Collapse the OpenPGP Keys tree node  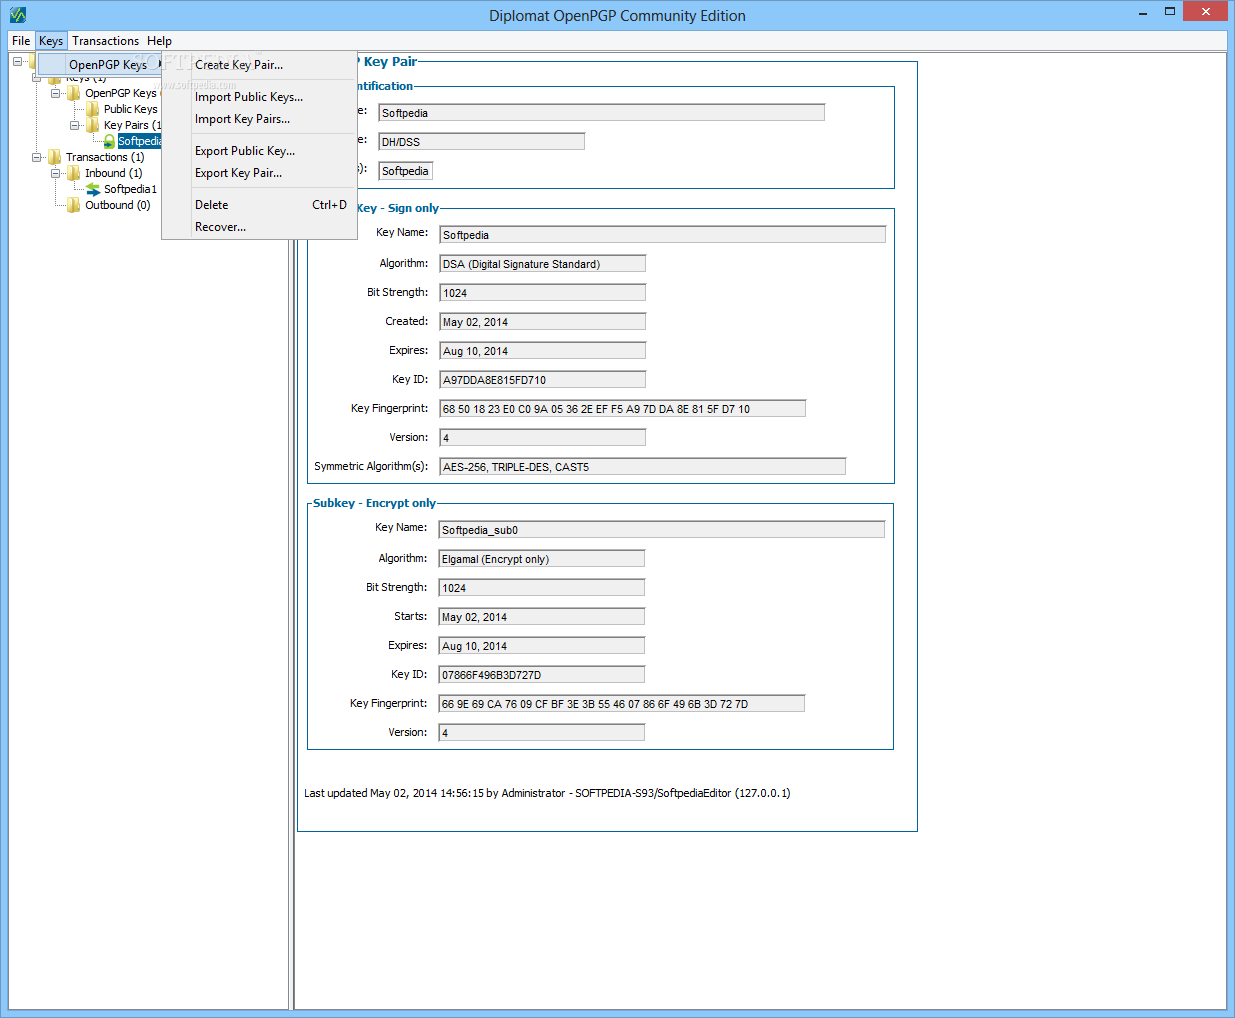click(x=55, y=93)
